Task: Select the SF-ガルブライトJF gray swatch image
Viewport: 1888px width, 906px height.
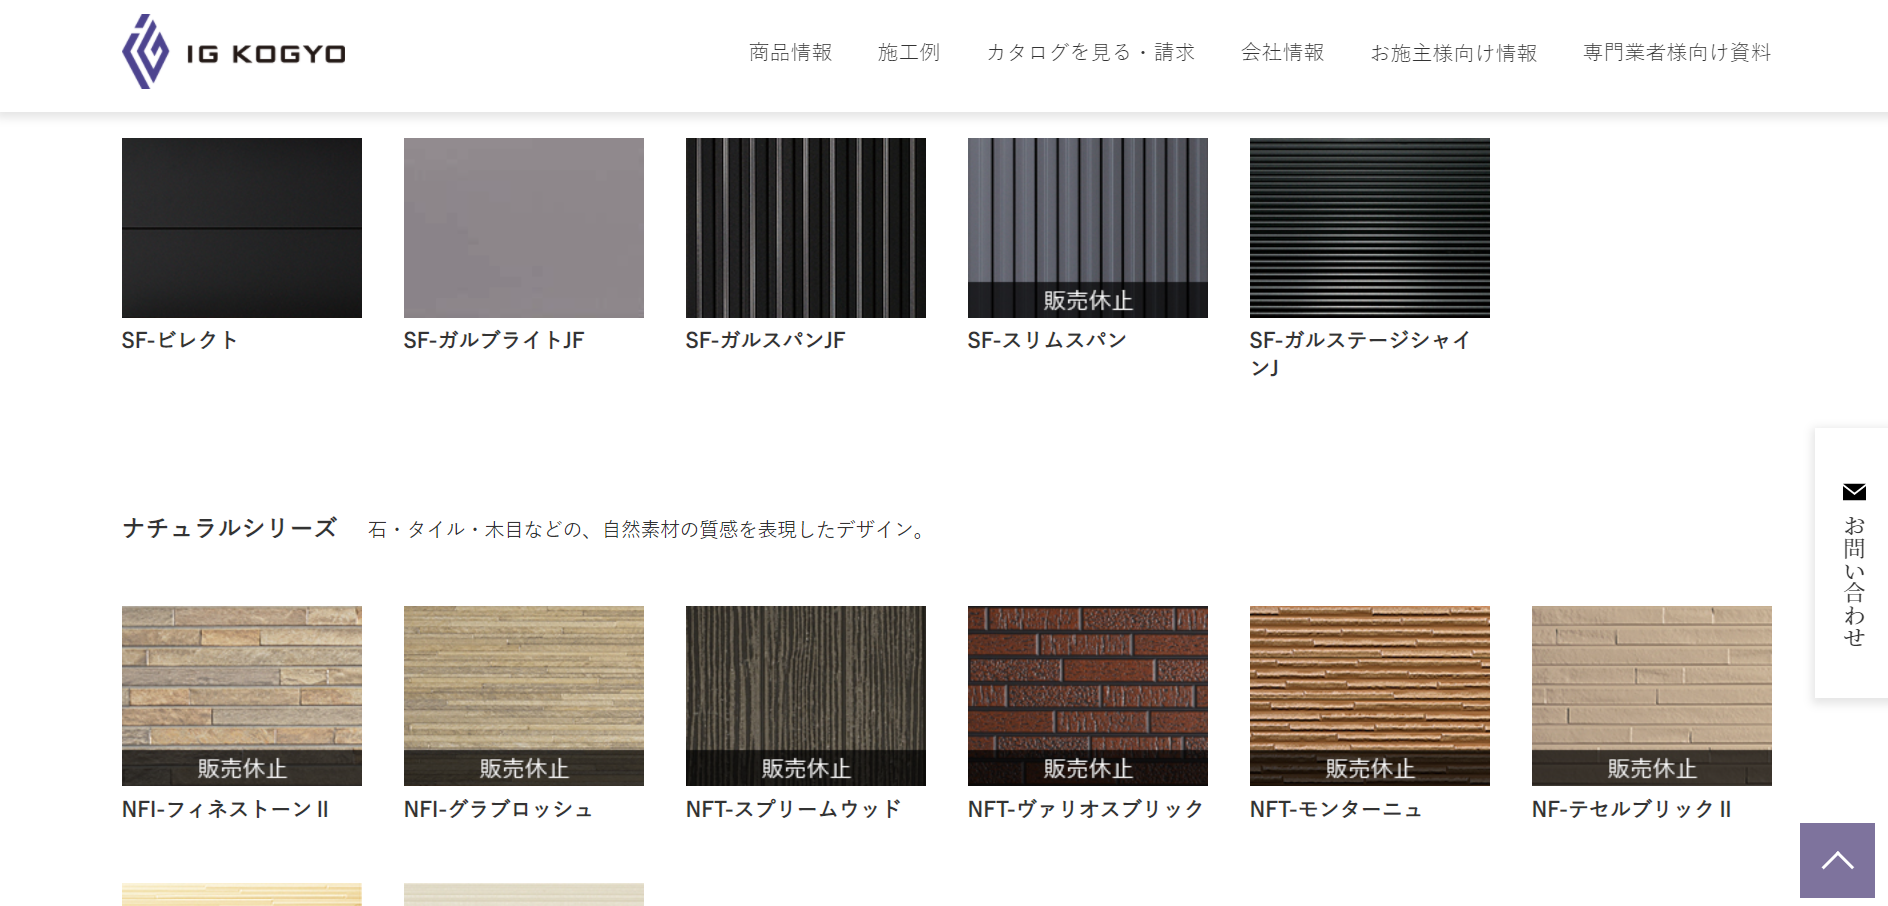Action: tap(524, 228)
